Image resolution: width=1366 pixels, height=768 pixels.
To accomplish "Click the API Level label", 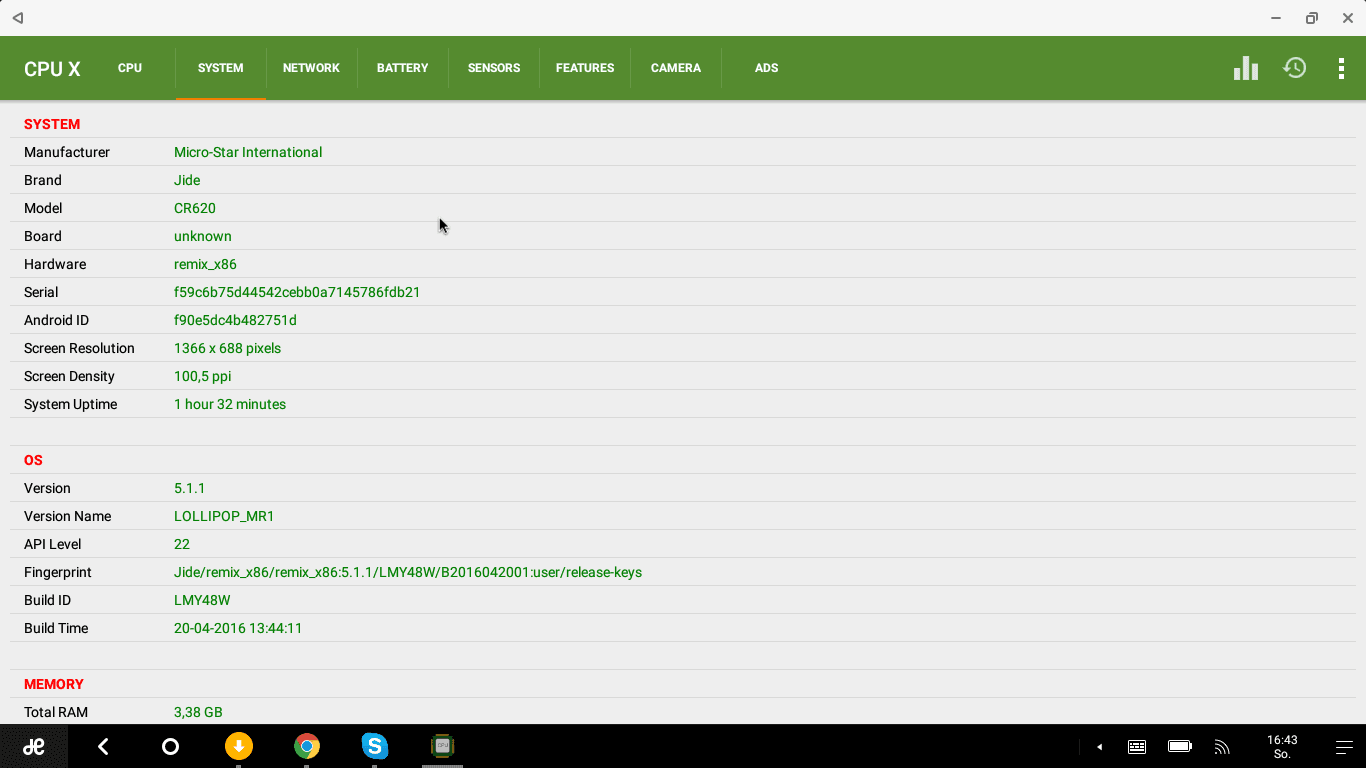I will pyautogui.click(x=53, y=544).
